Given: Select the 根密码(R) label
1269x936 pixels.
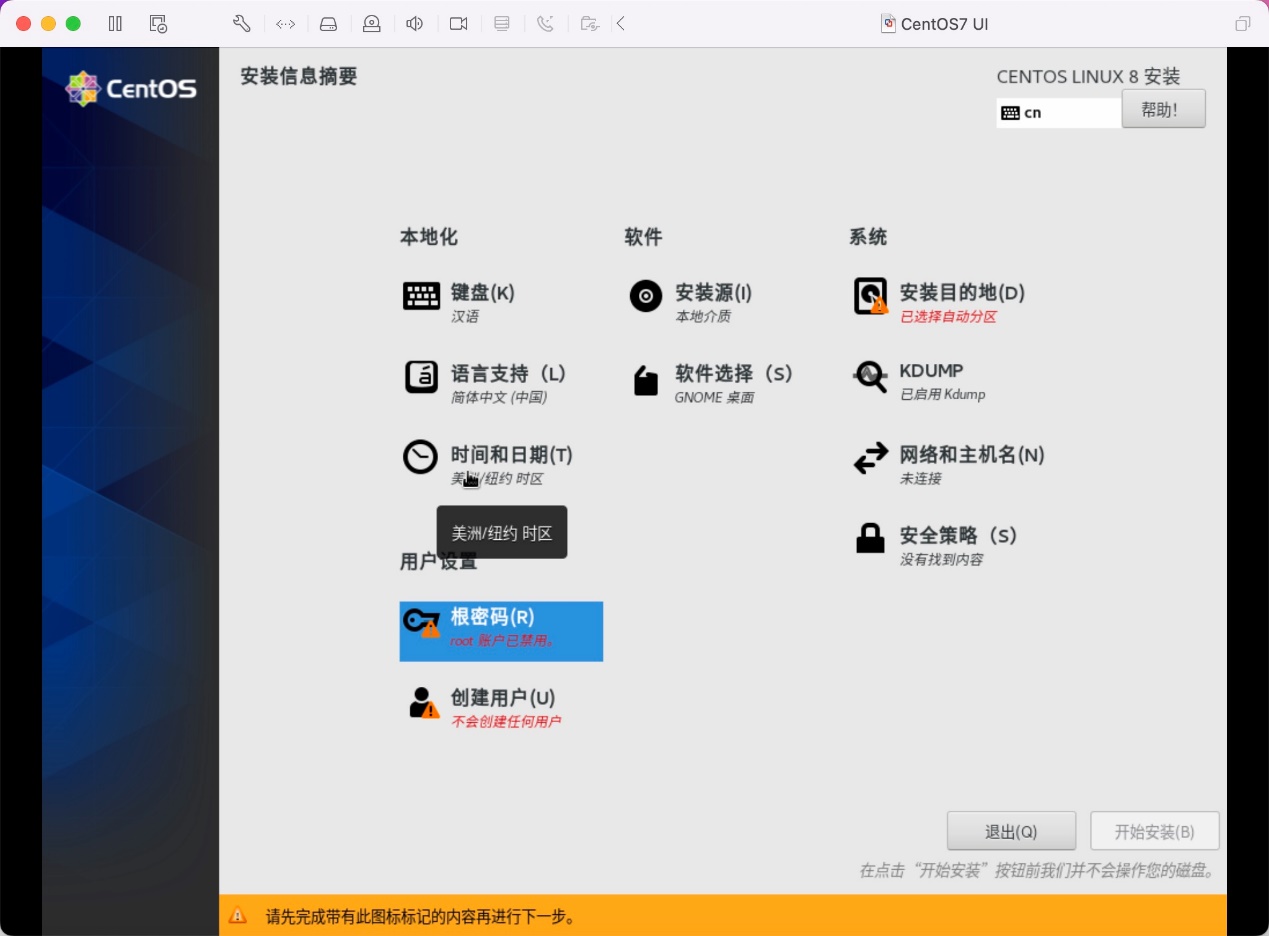Looking at the screenshot, I should tap(492, 617).
